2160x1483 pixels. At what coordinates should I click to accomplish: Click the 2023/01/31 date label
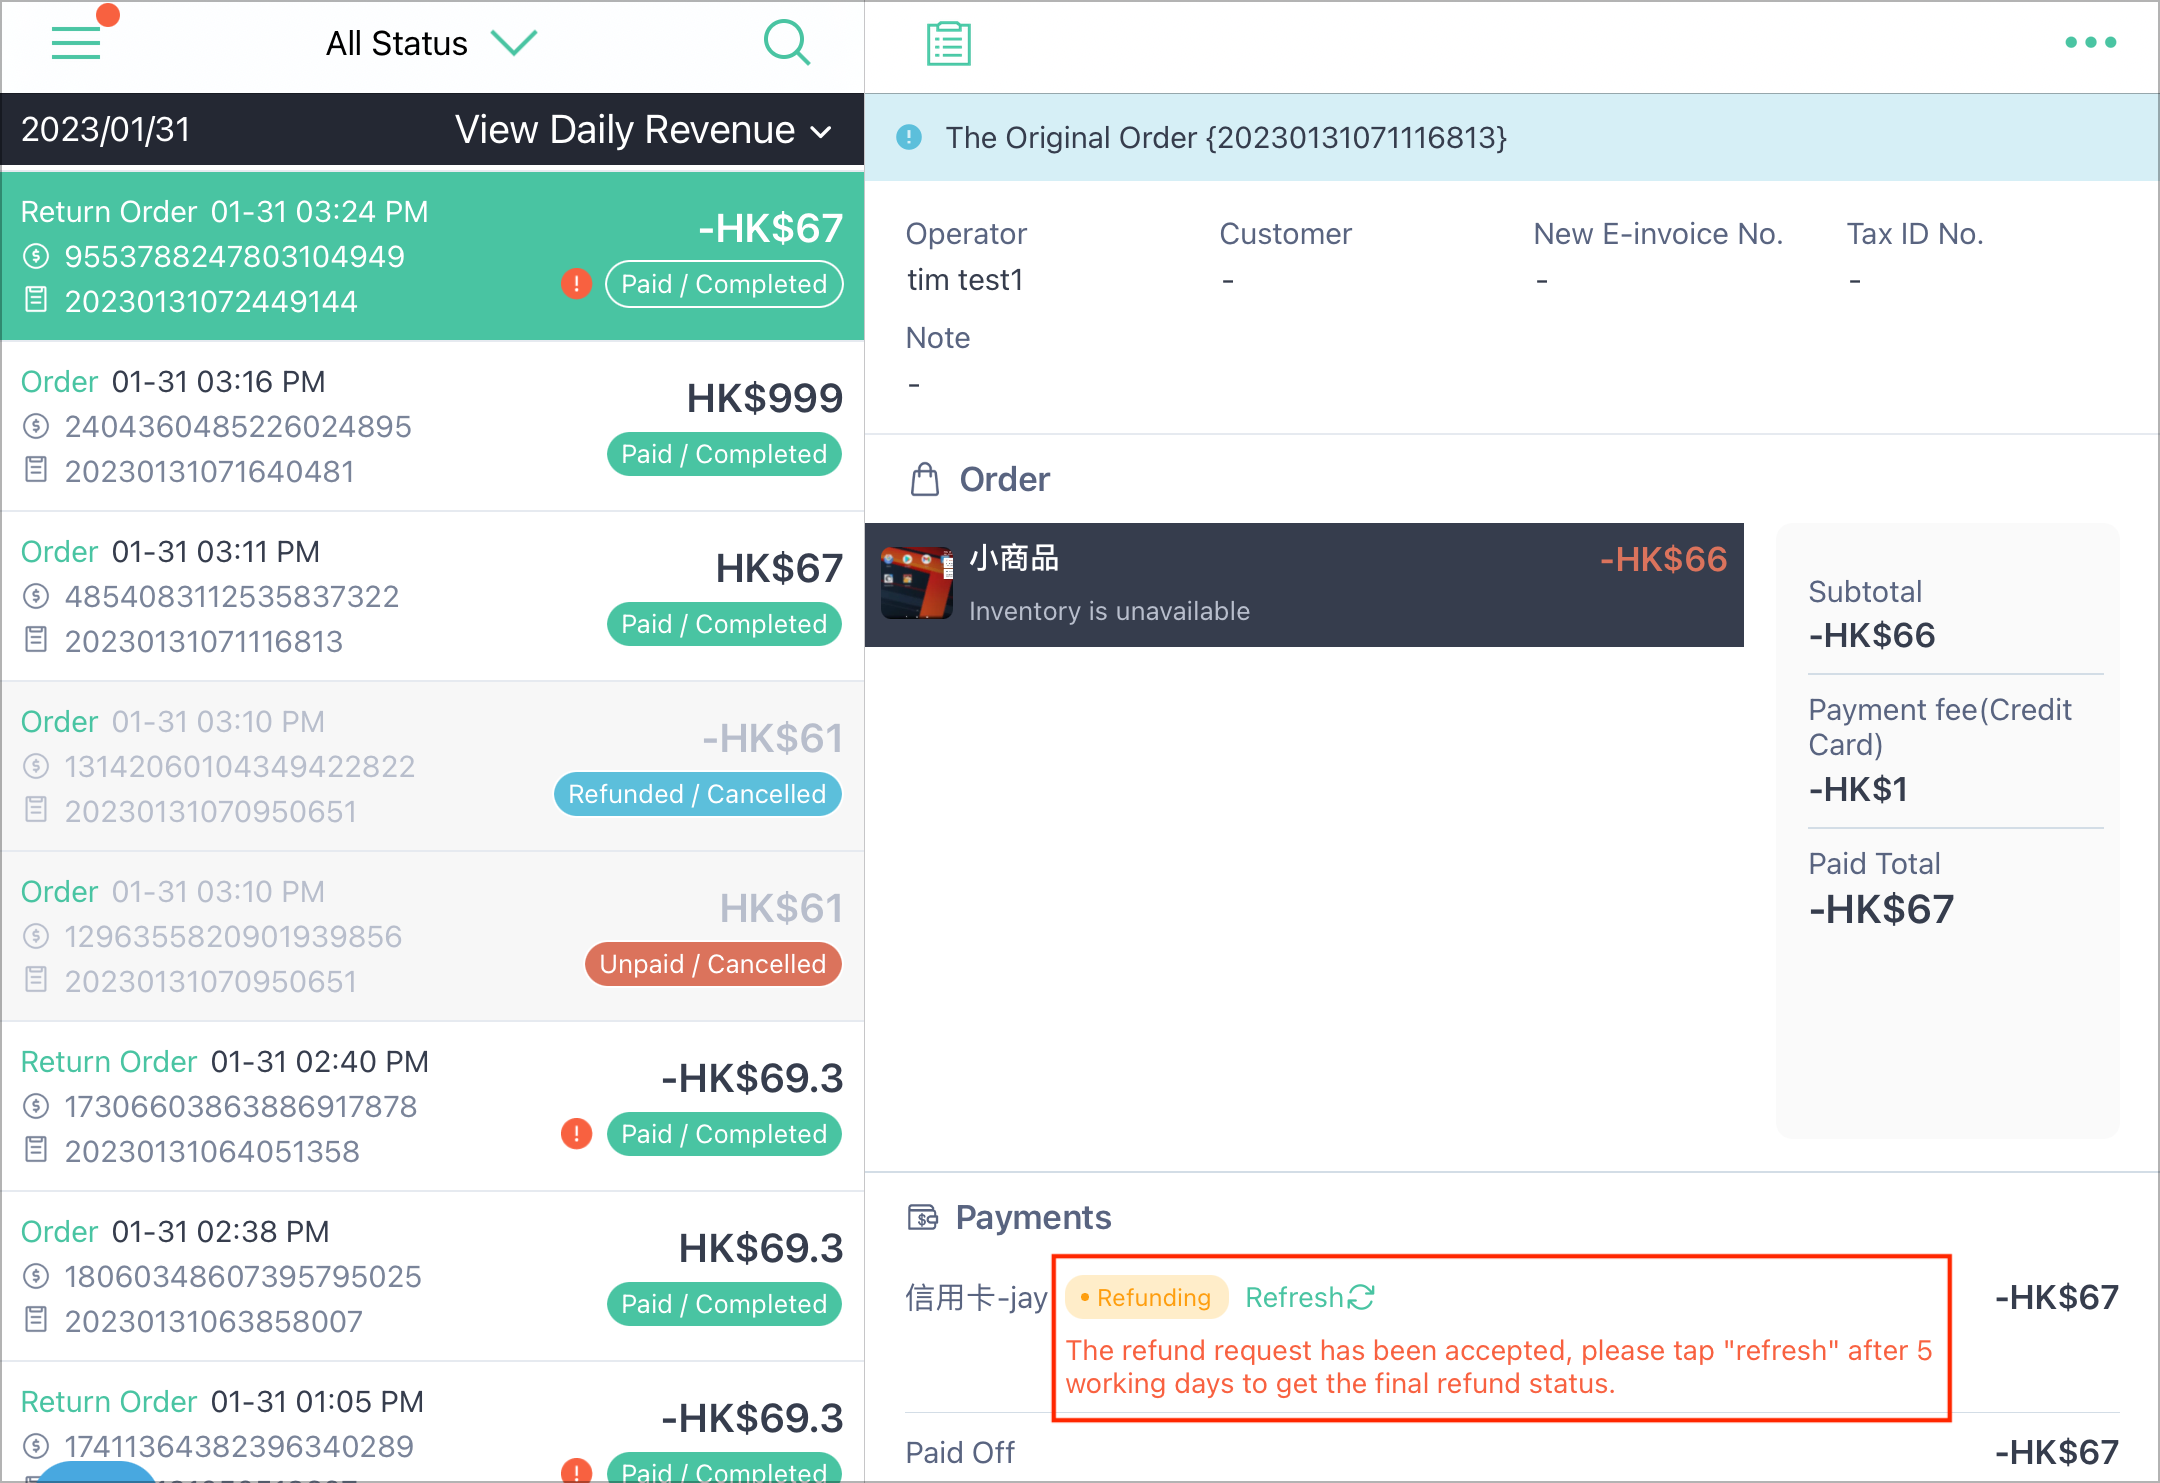[x=106, y=130]
